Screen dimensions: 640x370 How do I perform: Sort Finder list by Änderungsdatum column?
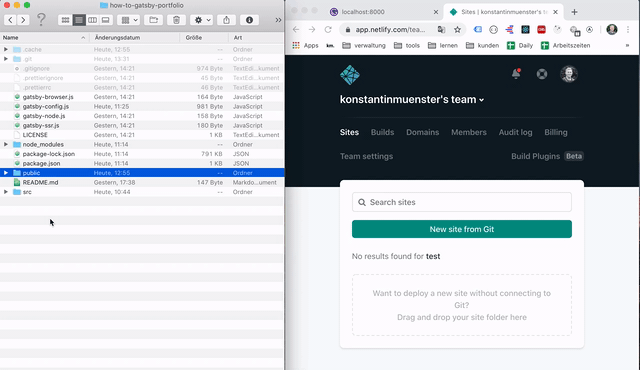pyautogui.click(x=135, y=38)
